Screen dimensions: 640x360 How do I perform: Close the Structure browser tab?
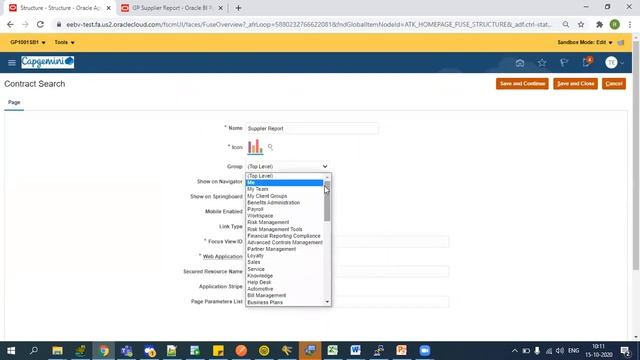tap(109, 8)
